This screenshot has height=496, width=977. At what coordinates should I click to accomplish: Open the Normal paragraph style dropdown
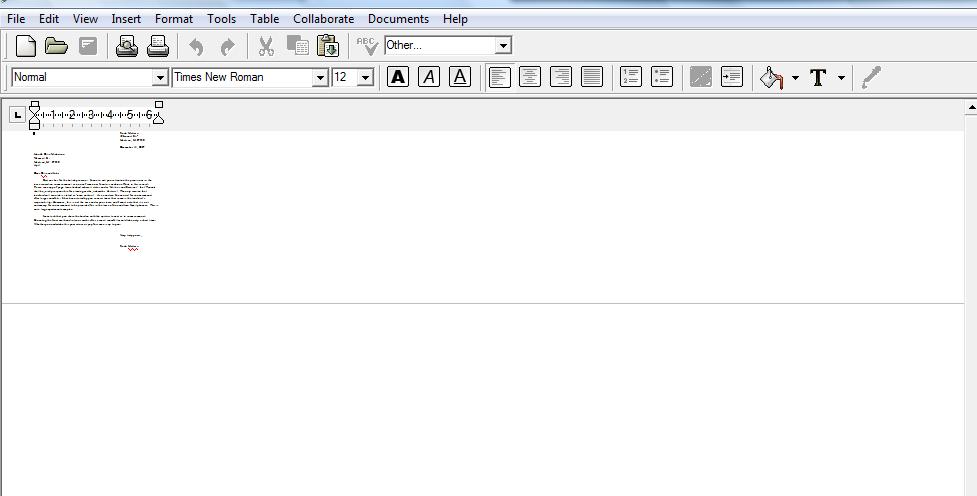(x=160, y=78)
